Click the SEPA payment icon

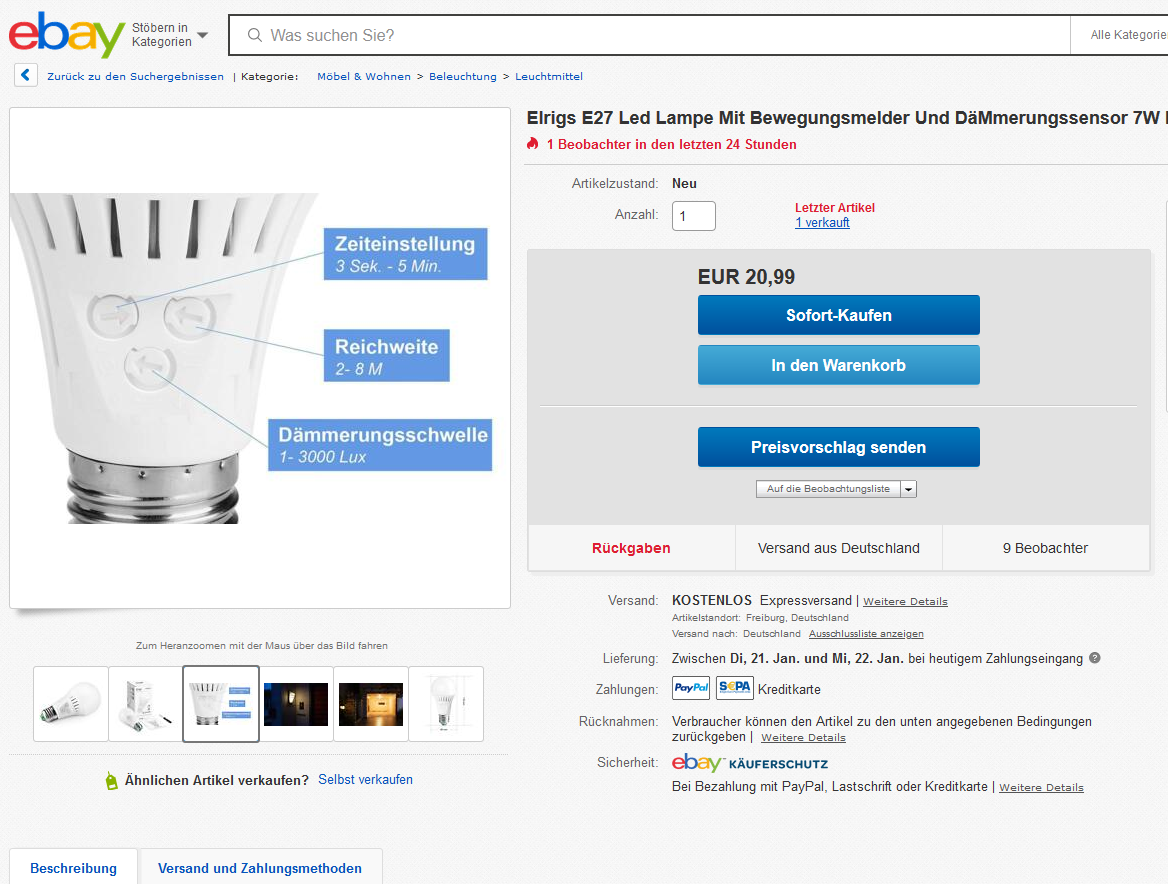tap(734, 688)
